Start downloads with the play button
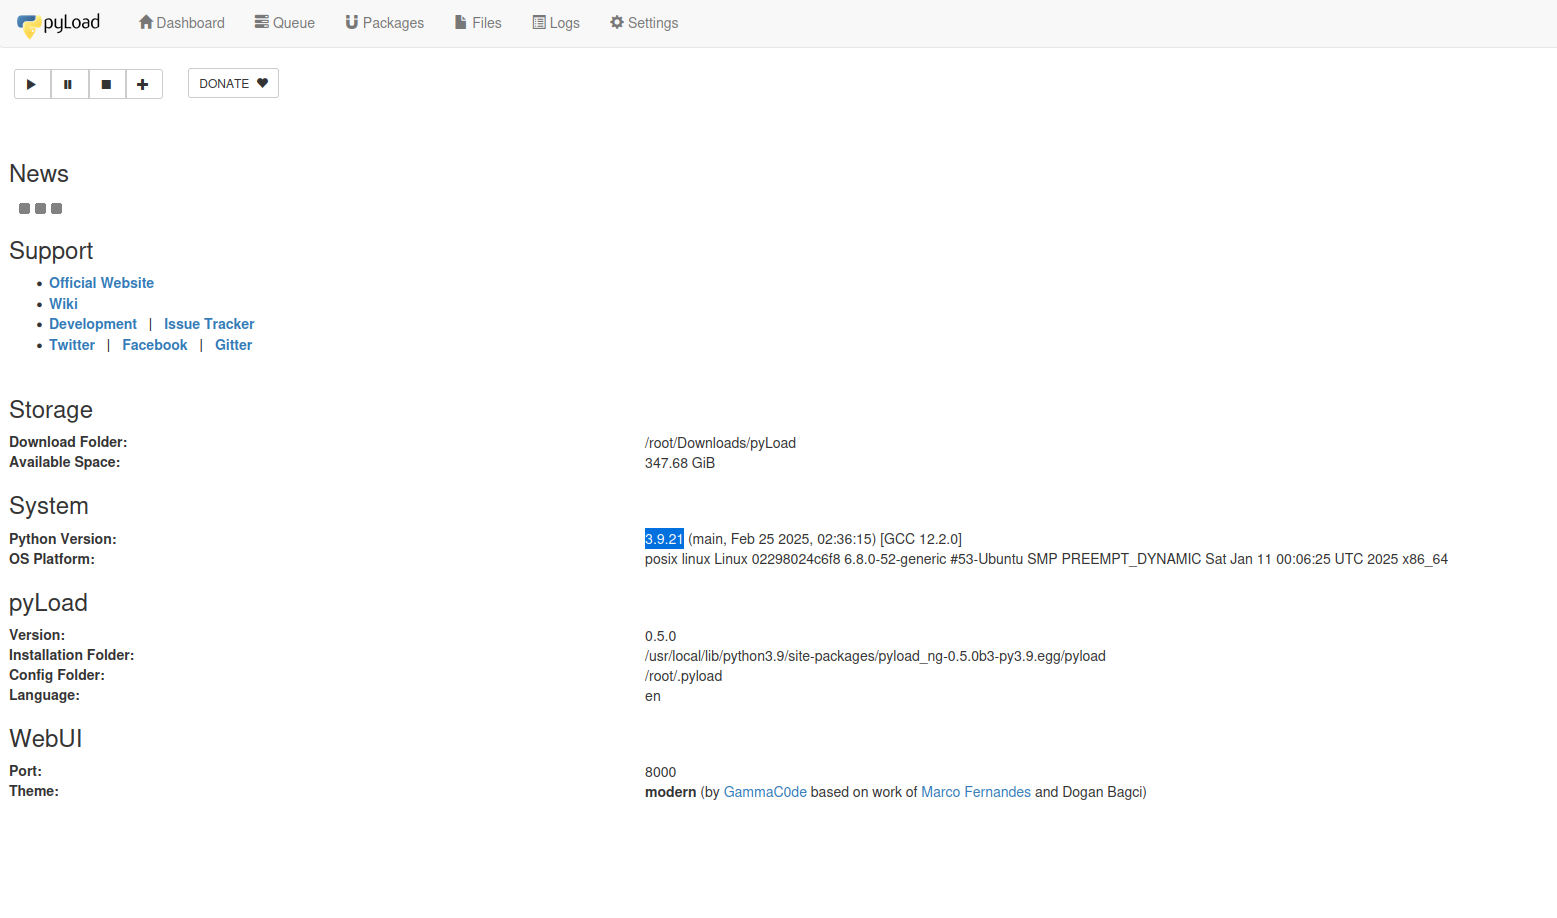 tap(32, 84)
